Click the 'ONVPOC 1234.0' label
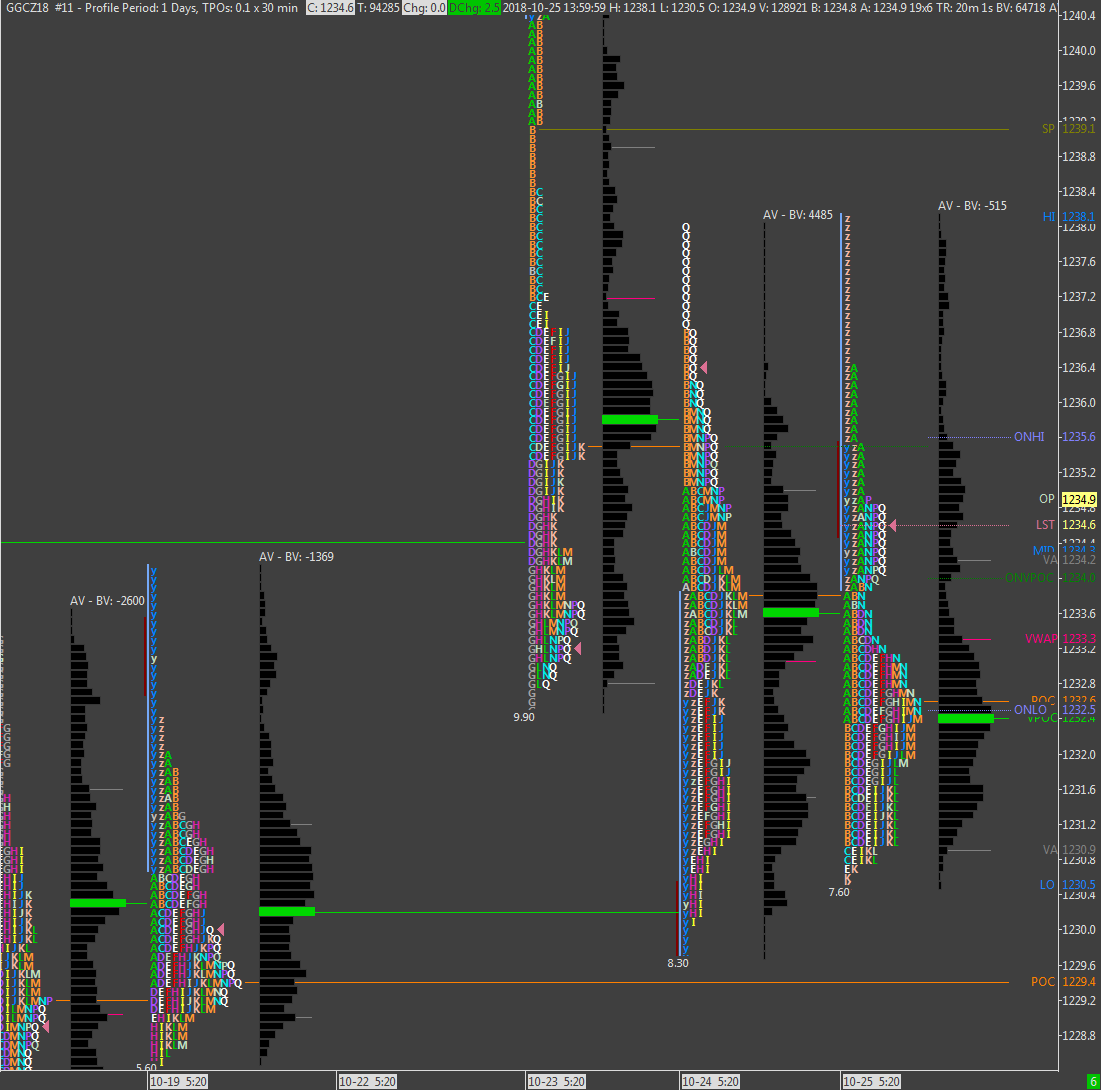Image resolution: width=1101 pixels, height=1090 pixels. [1050, 578]
